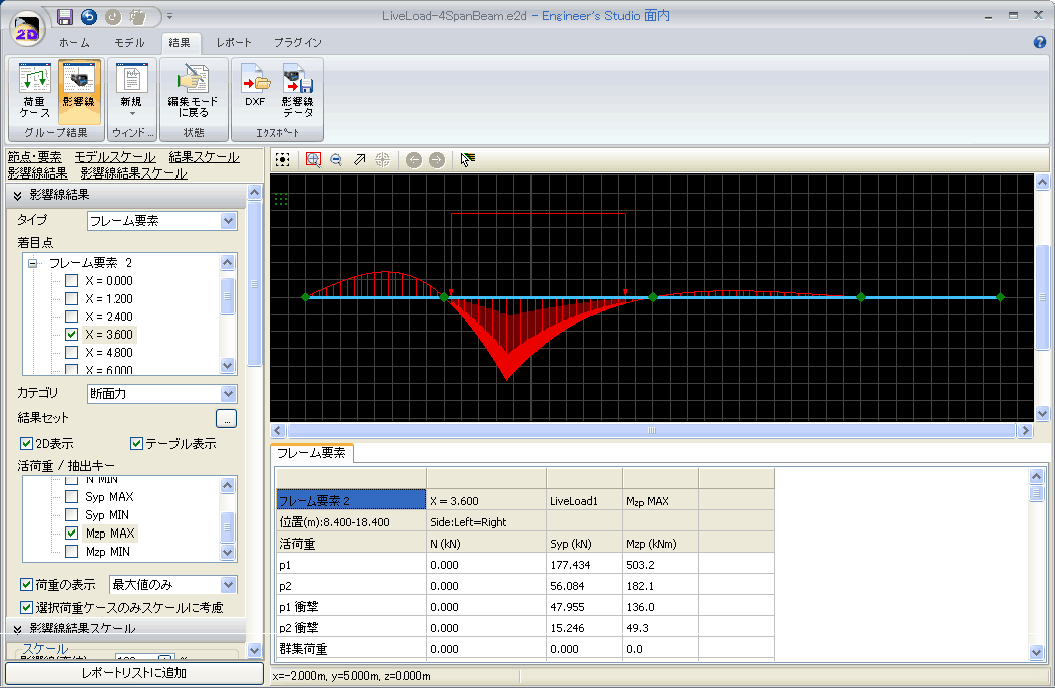Open the プラグイン ribbon tab
The width and height of the screenshot is (1055, 688).
(297, 42)
